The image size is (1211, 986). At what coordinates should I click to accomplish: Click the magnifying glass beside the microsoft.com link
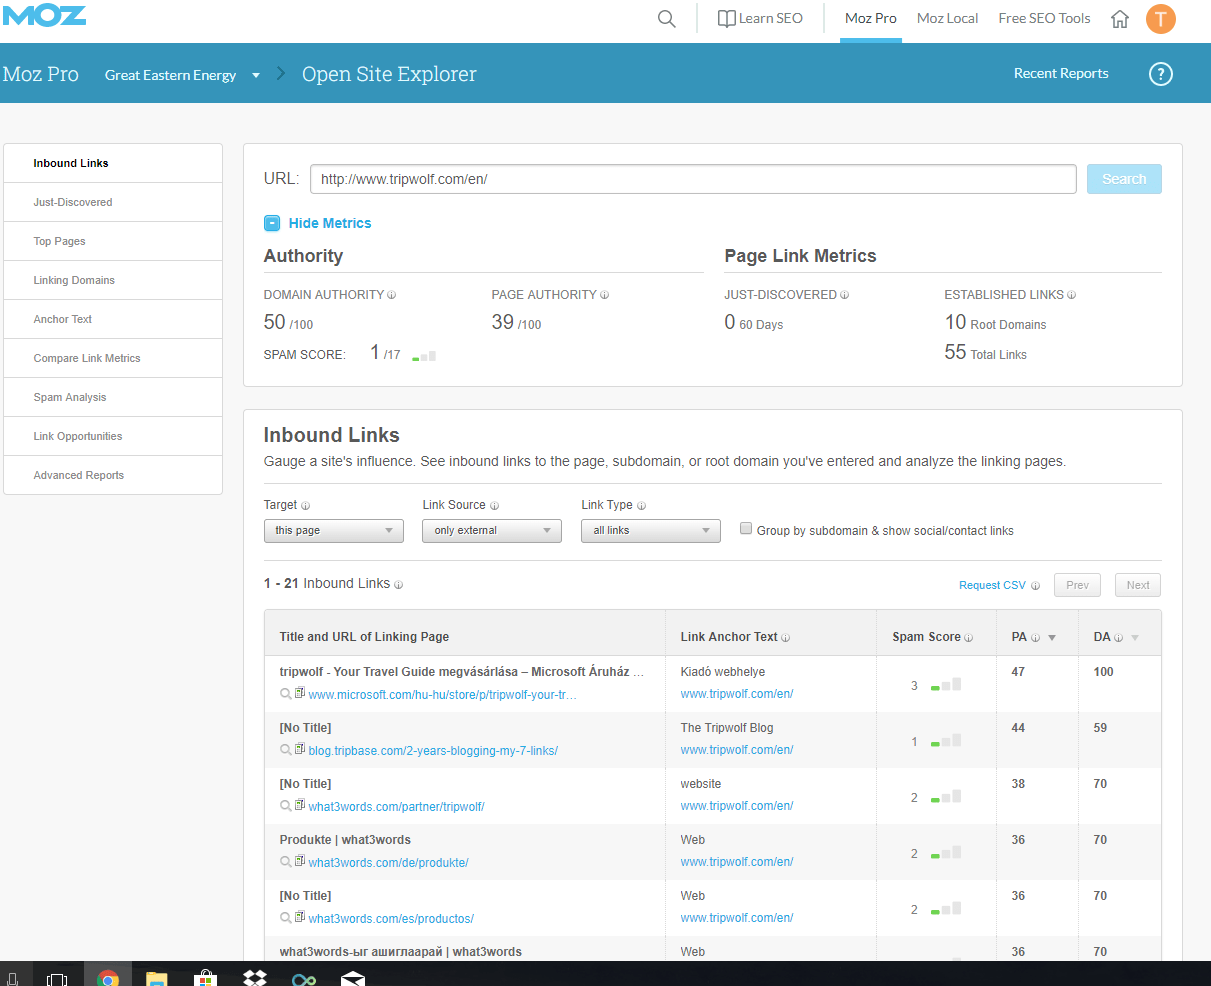pyautogui.click(x=285, y=694)
